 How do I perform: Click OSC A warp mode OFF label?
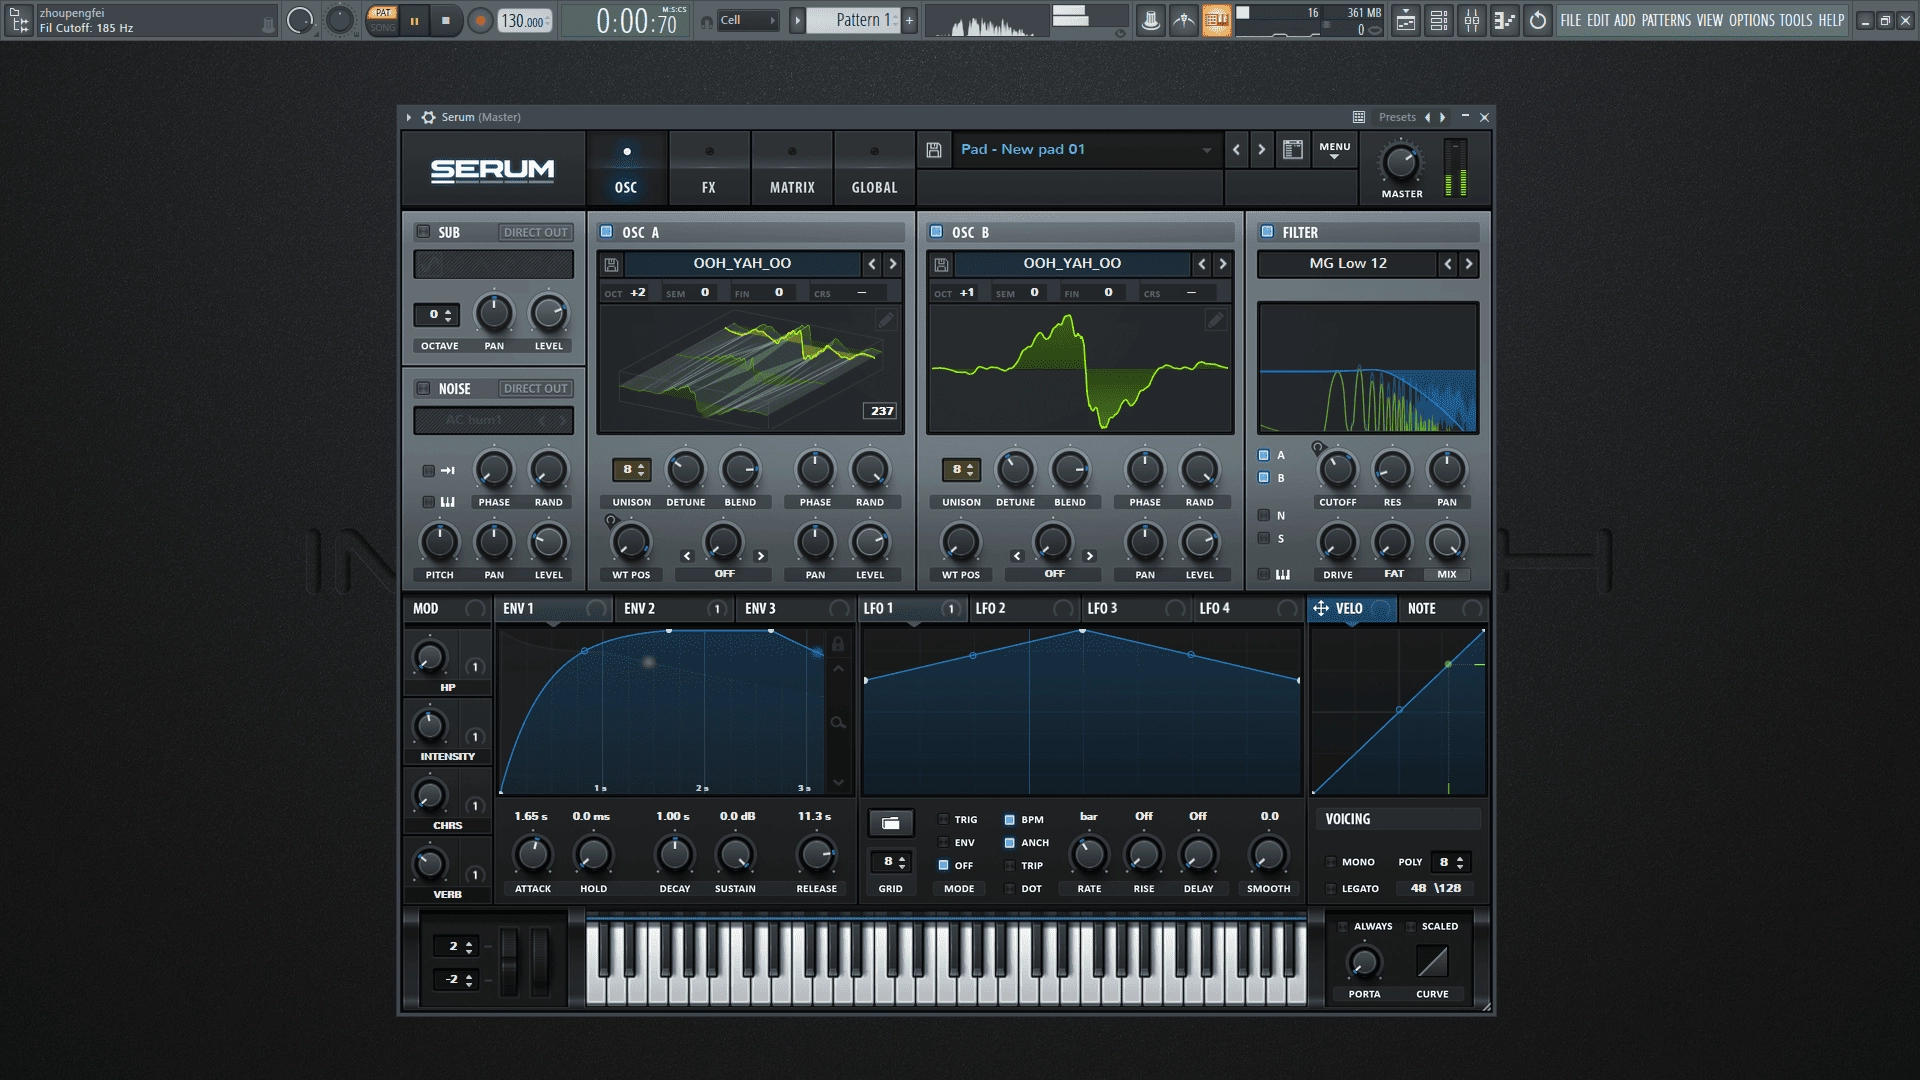pyautogui.click(x=724, y=574)
